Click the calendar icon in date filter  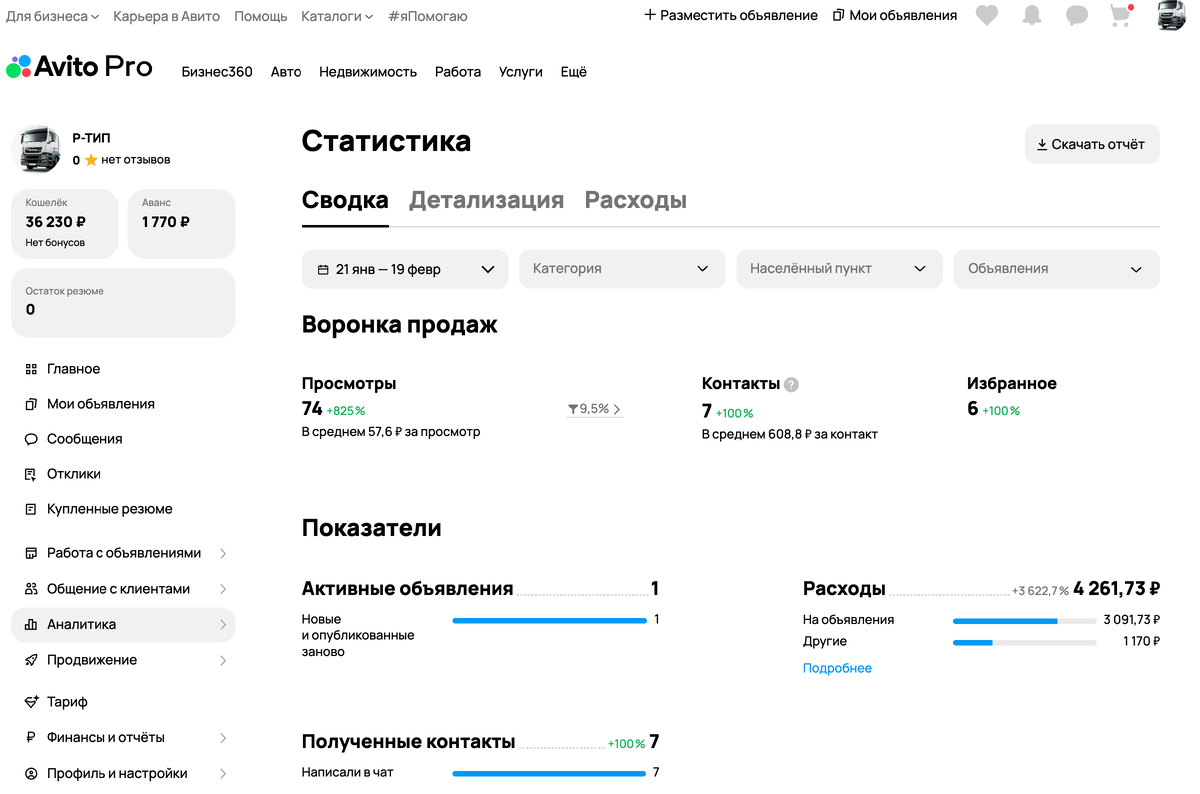click(x=323, y=269)
